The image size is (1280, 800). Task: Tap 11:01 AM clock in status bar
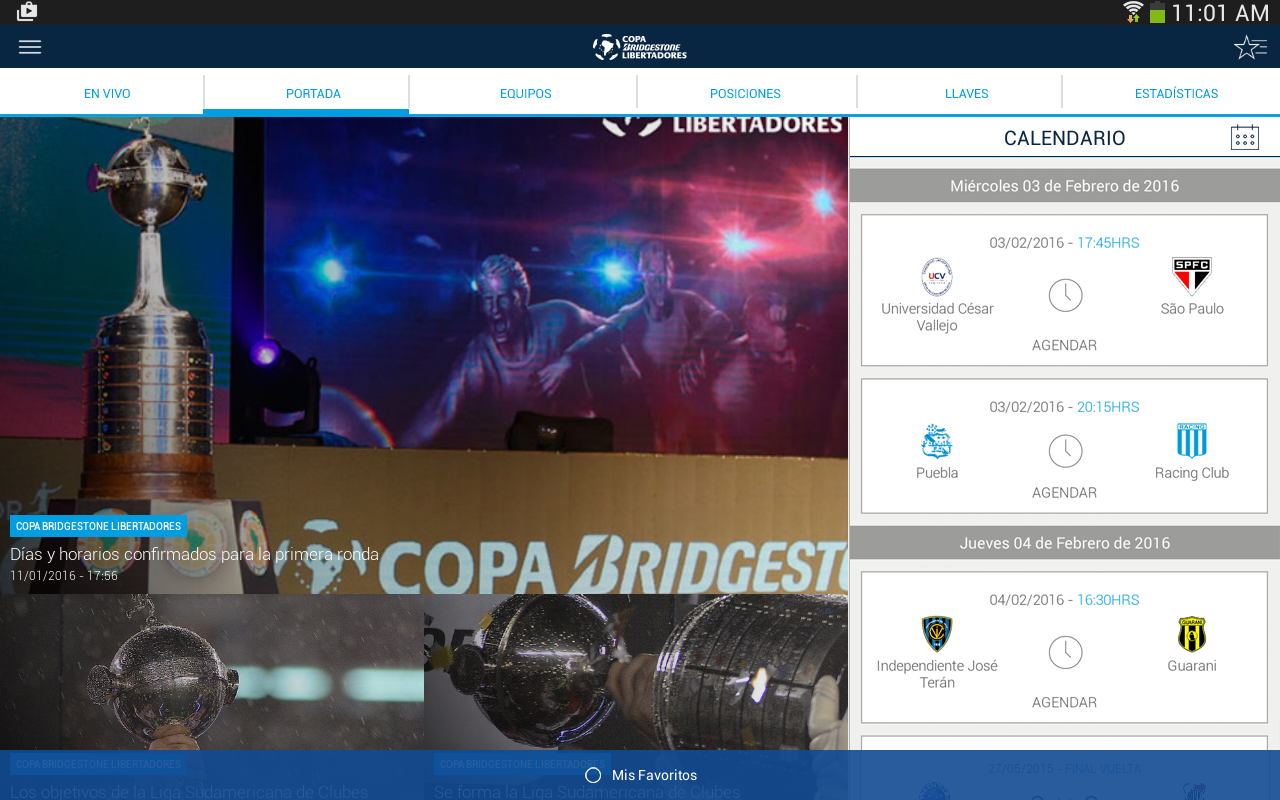point(1220,13)
